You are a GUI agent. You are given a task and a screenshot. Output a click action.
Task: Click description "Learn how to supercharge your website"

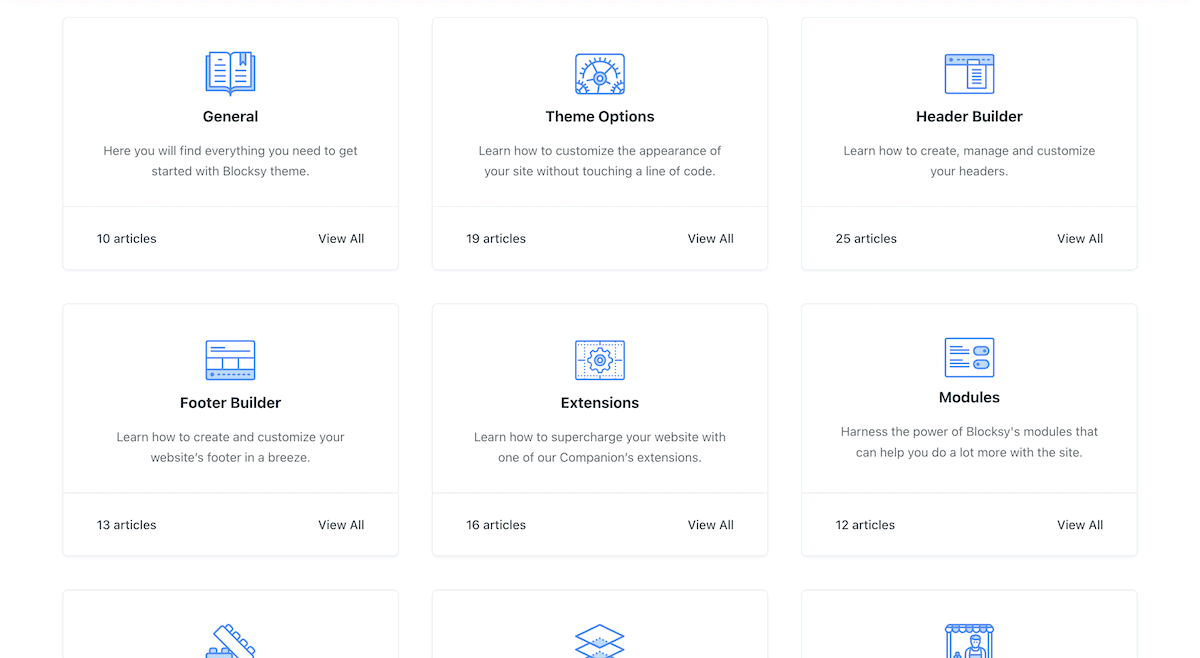[600, 447]
